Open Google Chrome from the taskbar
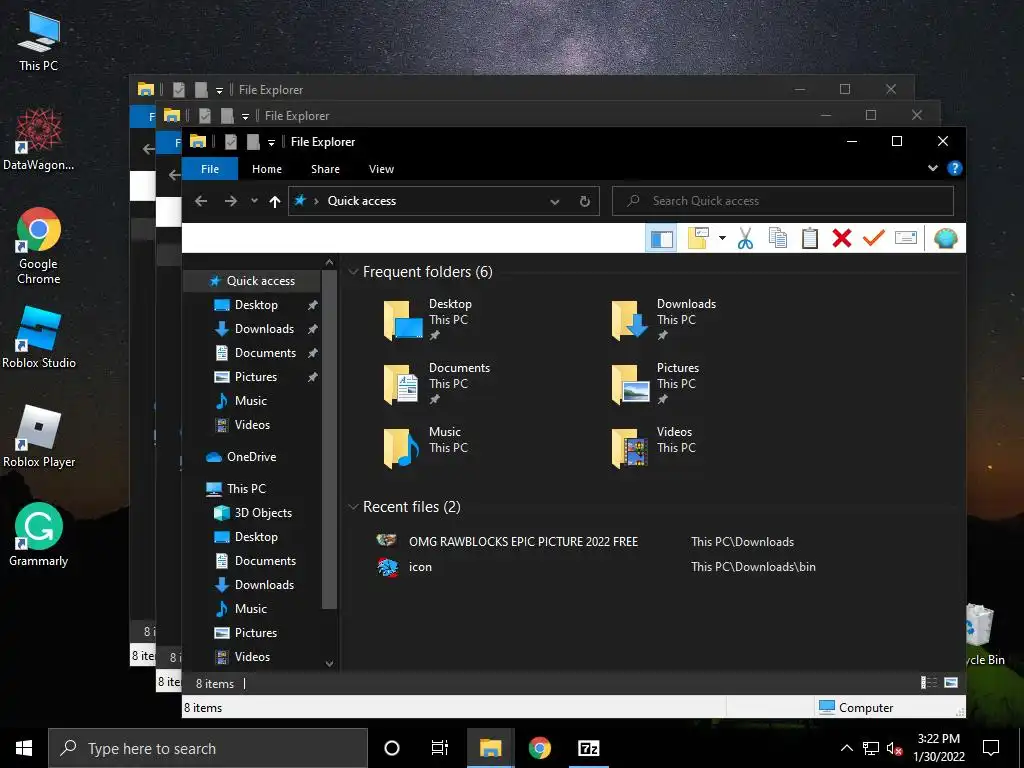This screenshot has width=1024, height=768. click(x=539, y=748)
